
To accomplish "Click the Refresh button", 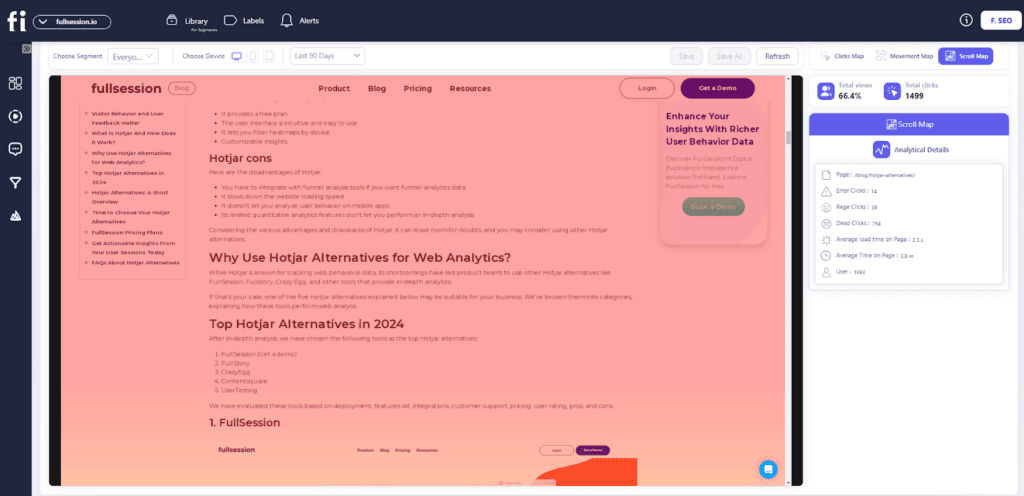I will 777,56.
